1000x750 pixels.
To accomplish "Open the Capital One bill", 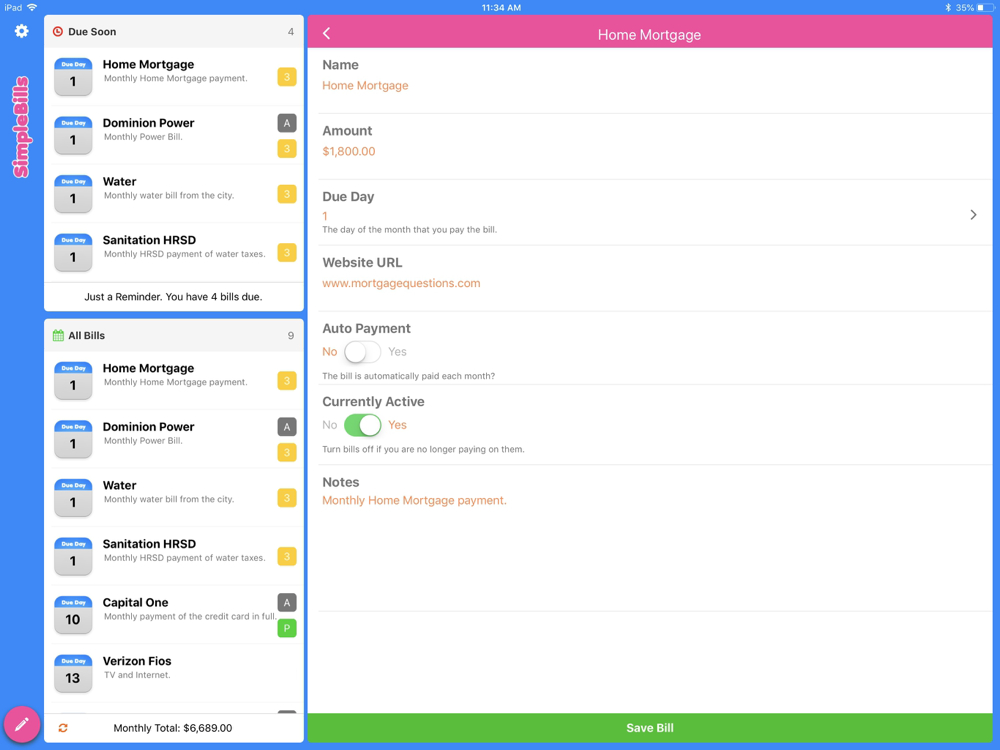I will click(174, 615).
